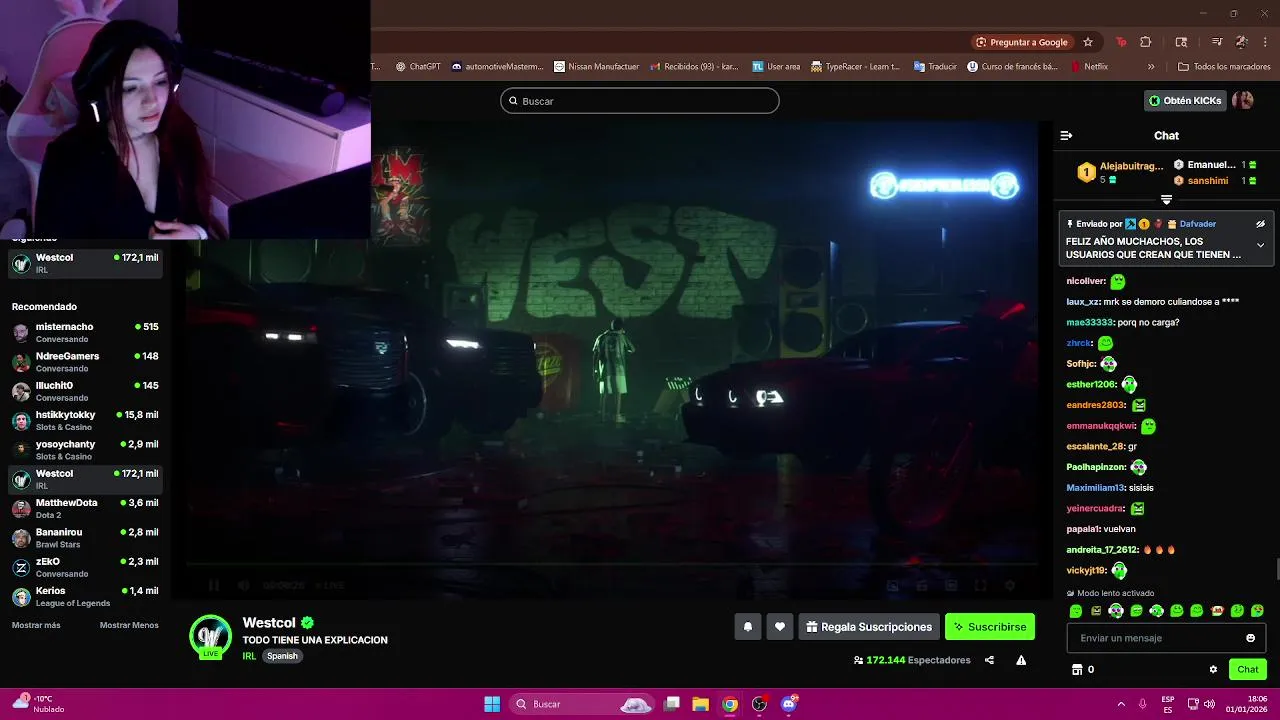Collapse the chat panel with the arrow icon

tap(1066, 135)
